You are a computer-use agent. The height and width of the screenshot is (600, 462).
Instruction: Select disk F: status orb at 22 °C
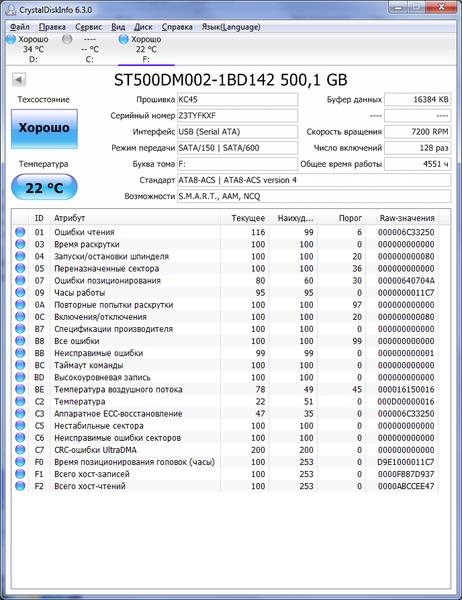click(123, 39)
